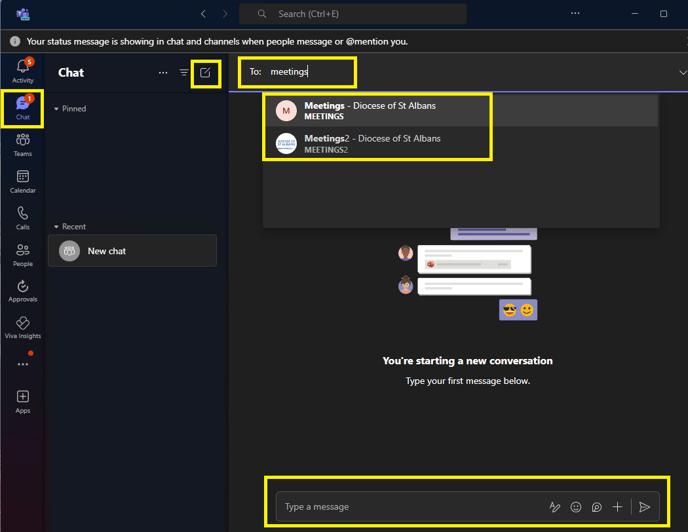Open Settings and more in title bar
Screen dimensions: 688x532
pos(575,14)
